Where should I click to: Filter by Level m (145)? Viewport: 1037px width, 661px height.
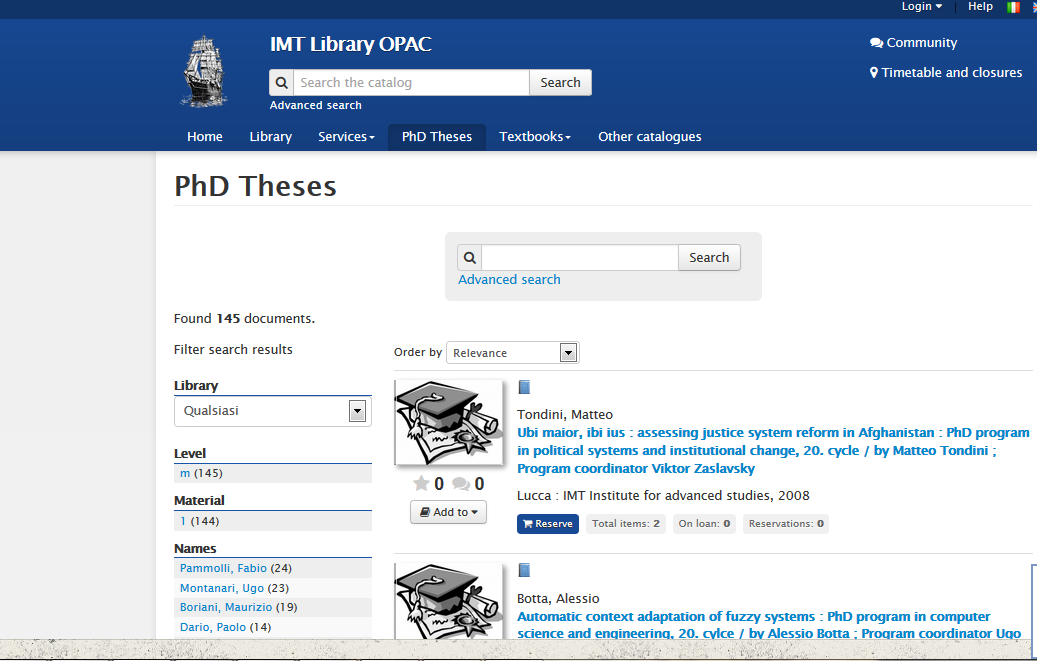(x=201, y=473)
